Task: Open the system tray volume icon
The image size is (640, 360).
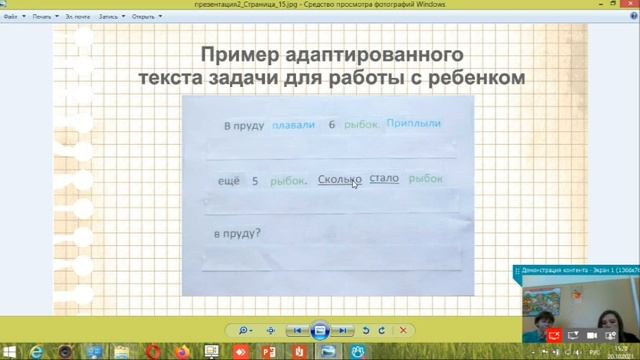Action: coord(577,352)
